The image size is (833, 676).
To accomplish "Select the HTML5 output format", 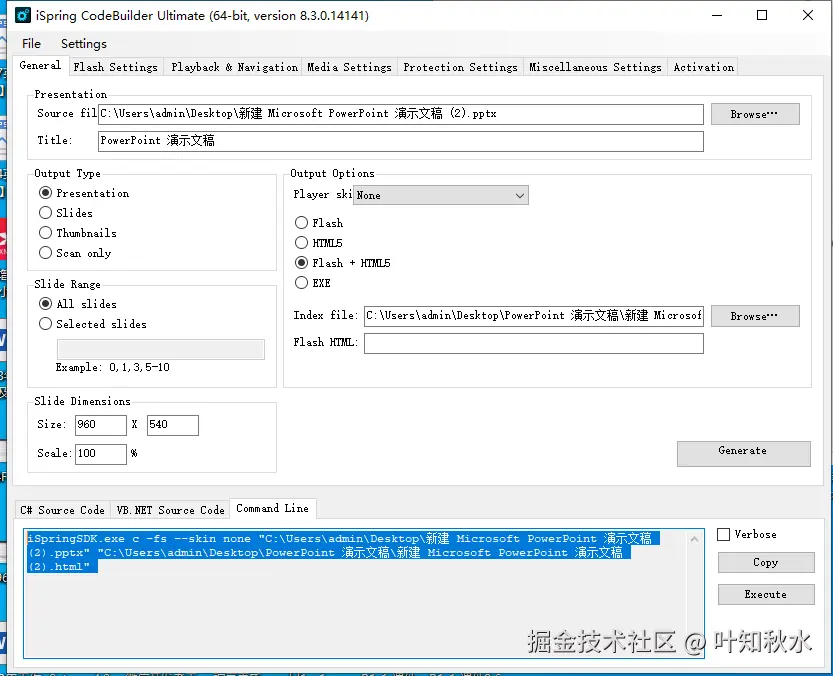I will pos(318,243).
